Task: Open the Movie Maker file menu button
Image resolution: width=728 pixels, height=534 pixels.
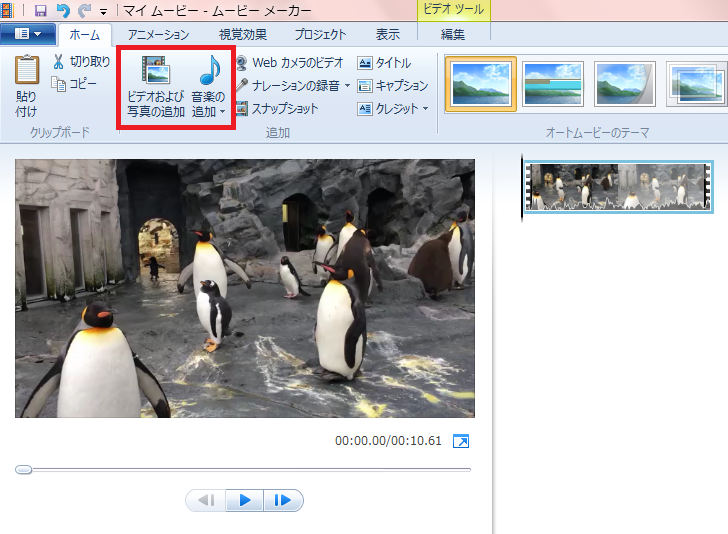Action: click(x=28, y=34)
